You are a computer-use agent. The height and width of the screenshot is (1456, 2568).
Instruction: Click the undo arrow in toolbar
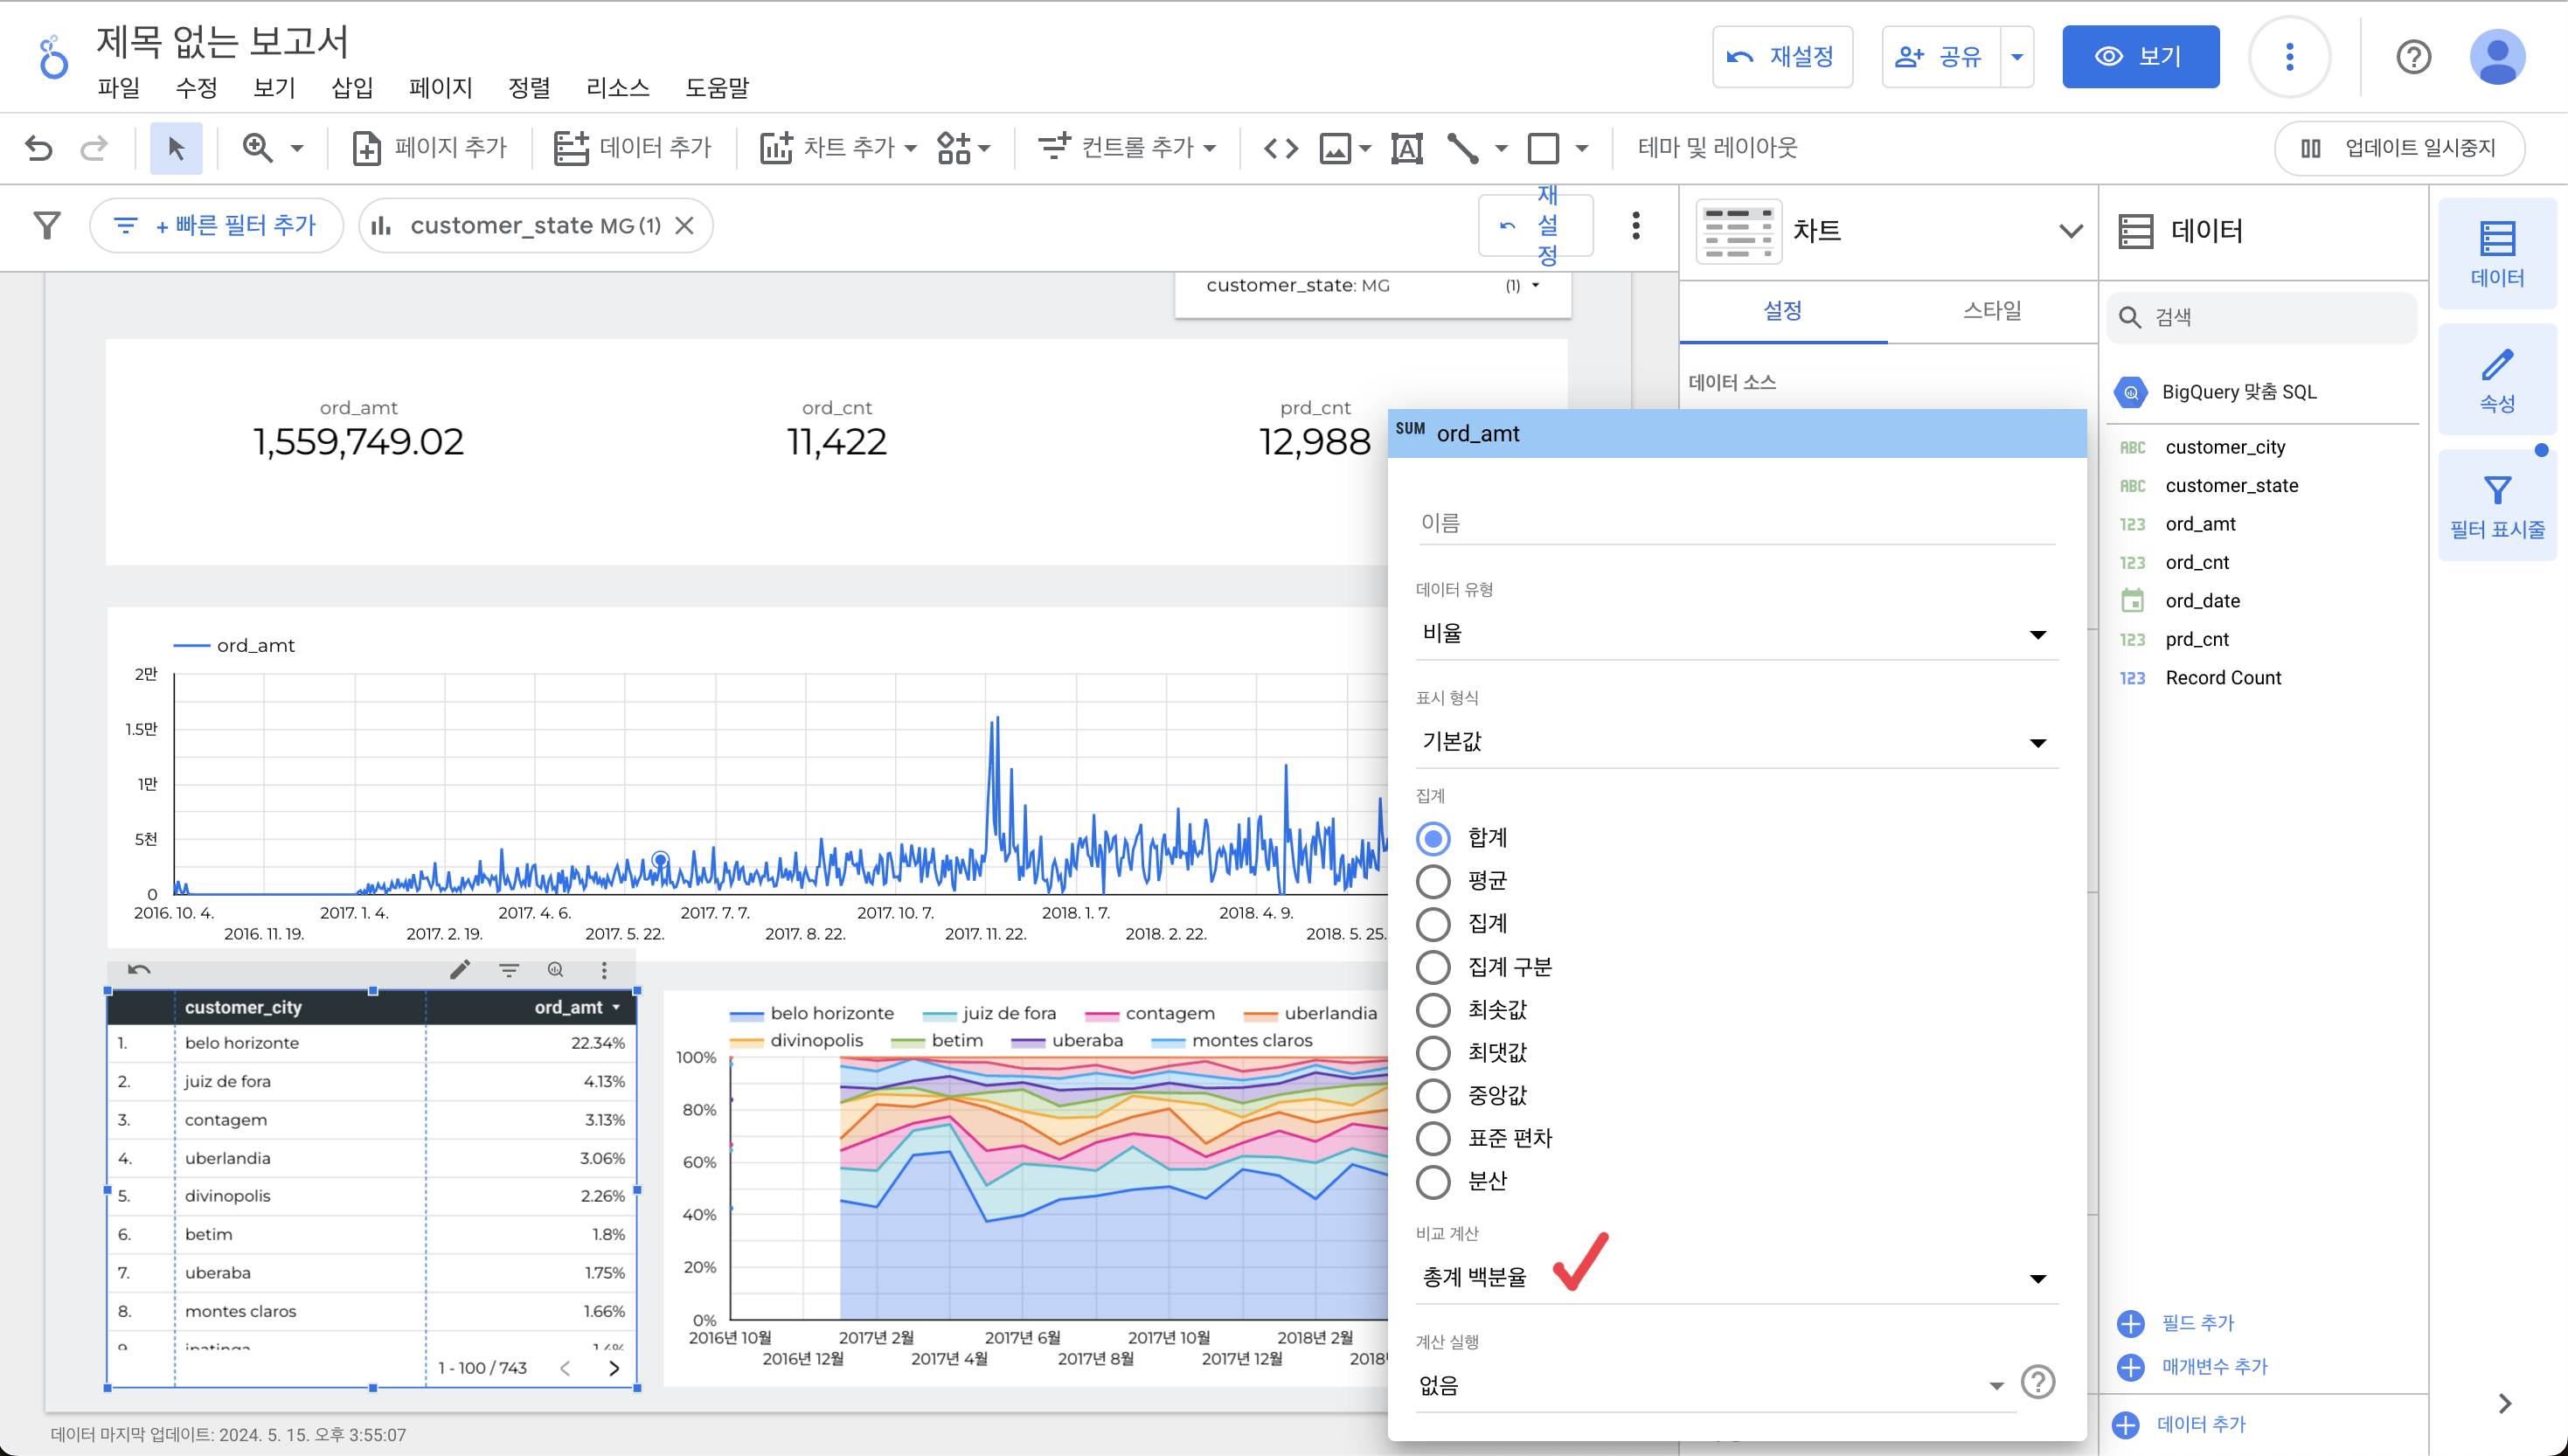click(39, 148)
